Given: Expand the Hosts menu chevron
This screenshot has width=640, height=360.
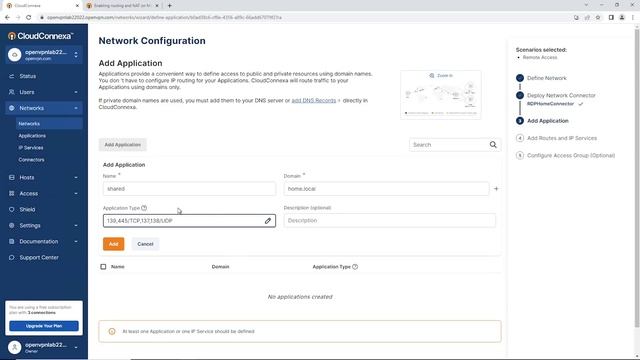Looking at the screenshot, I should 76,178.
